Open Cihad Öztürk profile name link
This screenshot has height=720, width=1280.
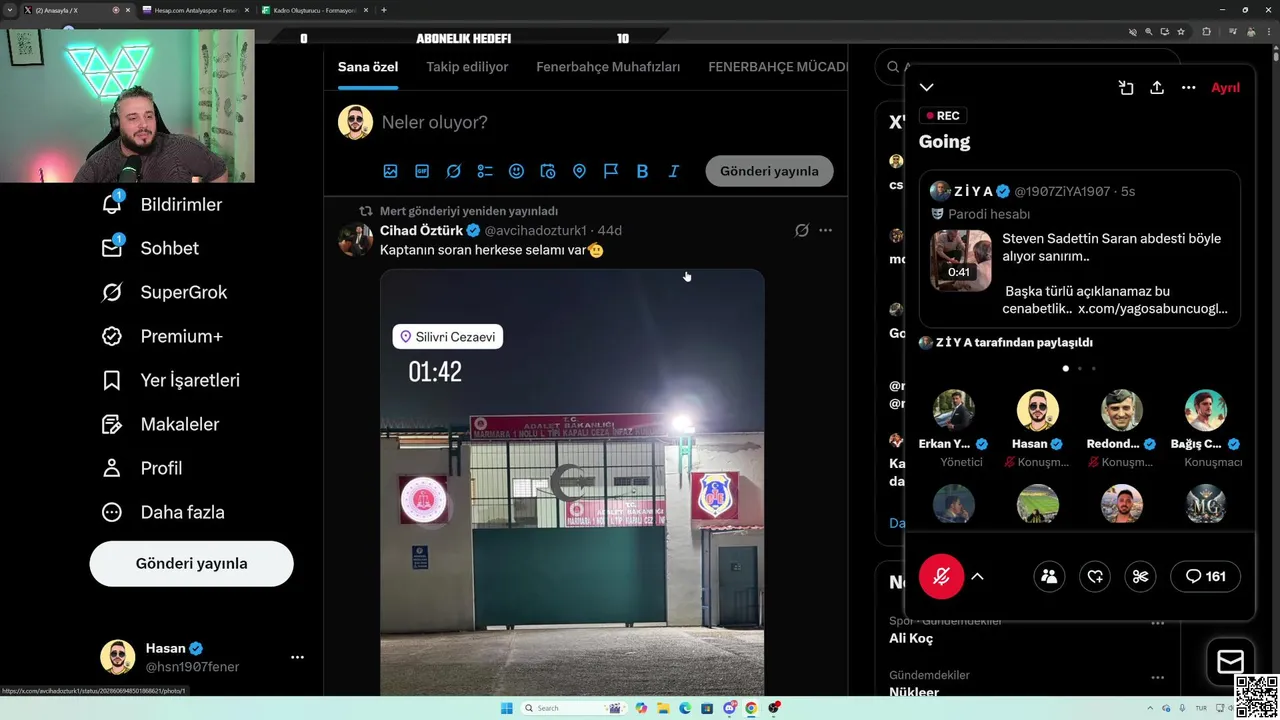(421, 230)
